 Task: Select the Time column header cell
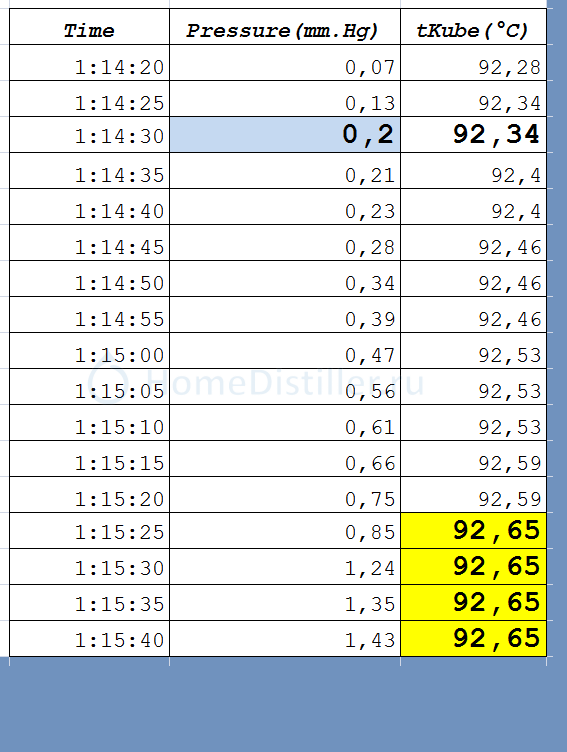coord(89,27)
